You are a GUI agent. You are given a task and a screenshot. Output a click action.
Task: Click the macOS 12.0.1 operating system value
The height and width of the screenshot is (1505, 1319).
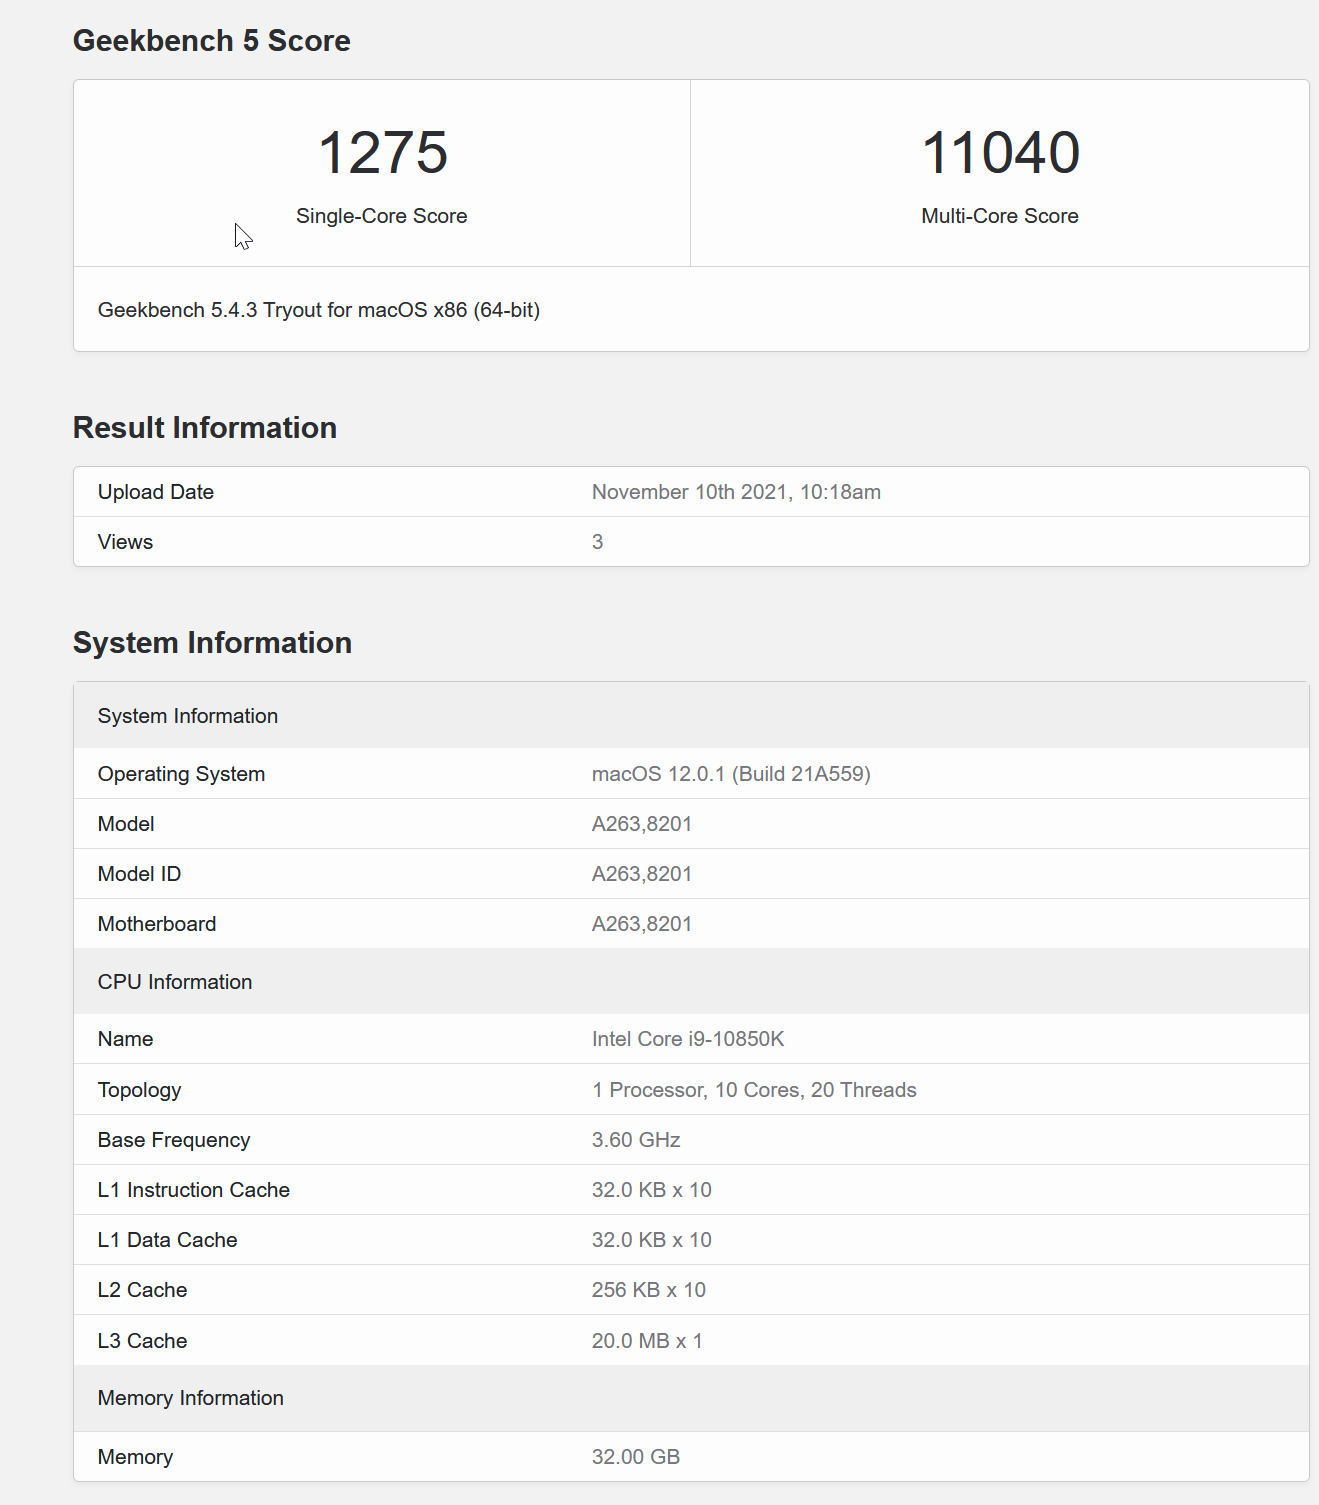point(730,774)
